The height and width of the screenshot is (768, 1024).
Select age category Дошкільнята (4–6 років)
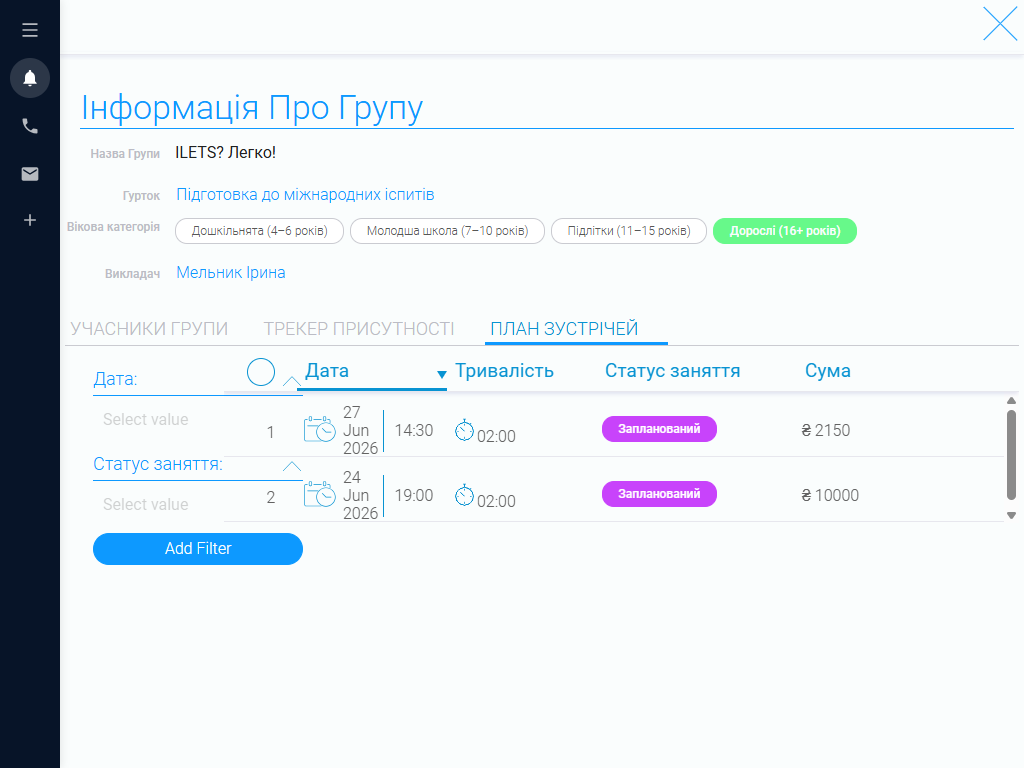pos(259,231)
